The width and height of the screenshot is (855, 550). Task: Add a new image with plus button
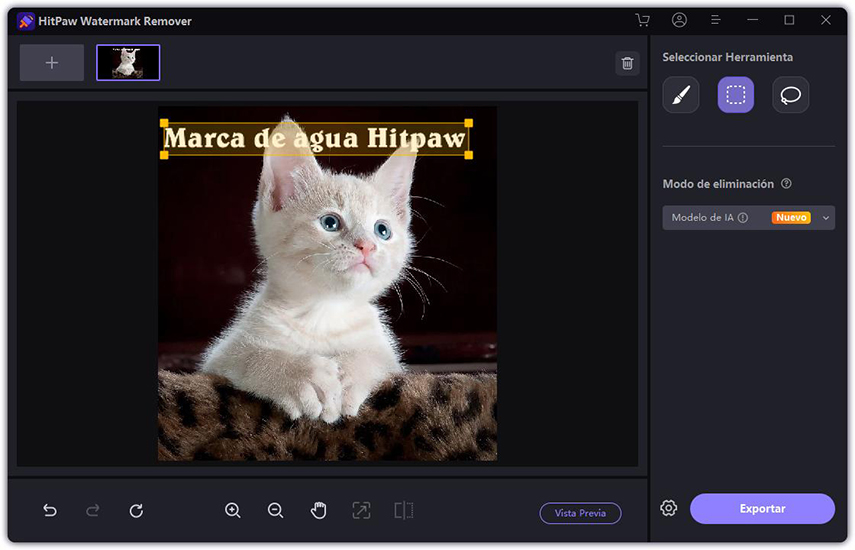pyautogui.click(x=52, y=63)
